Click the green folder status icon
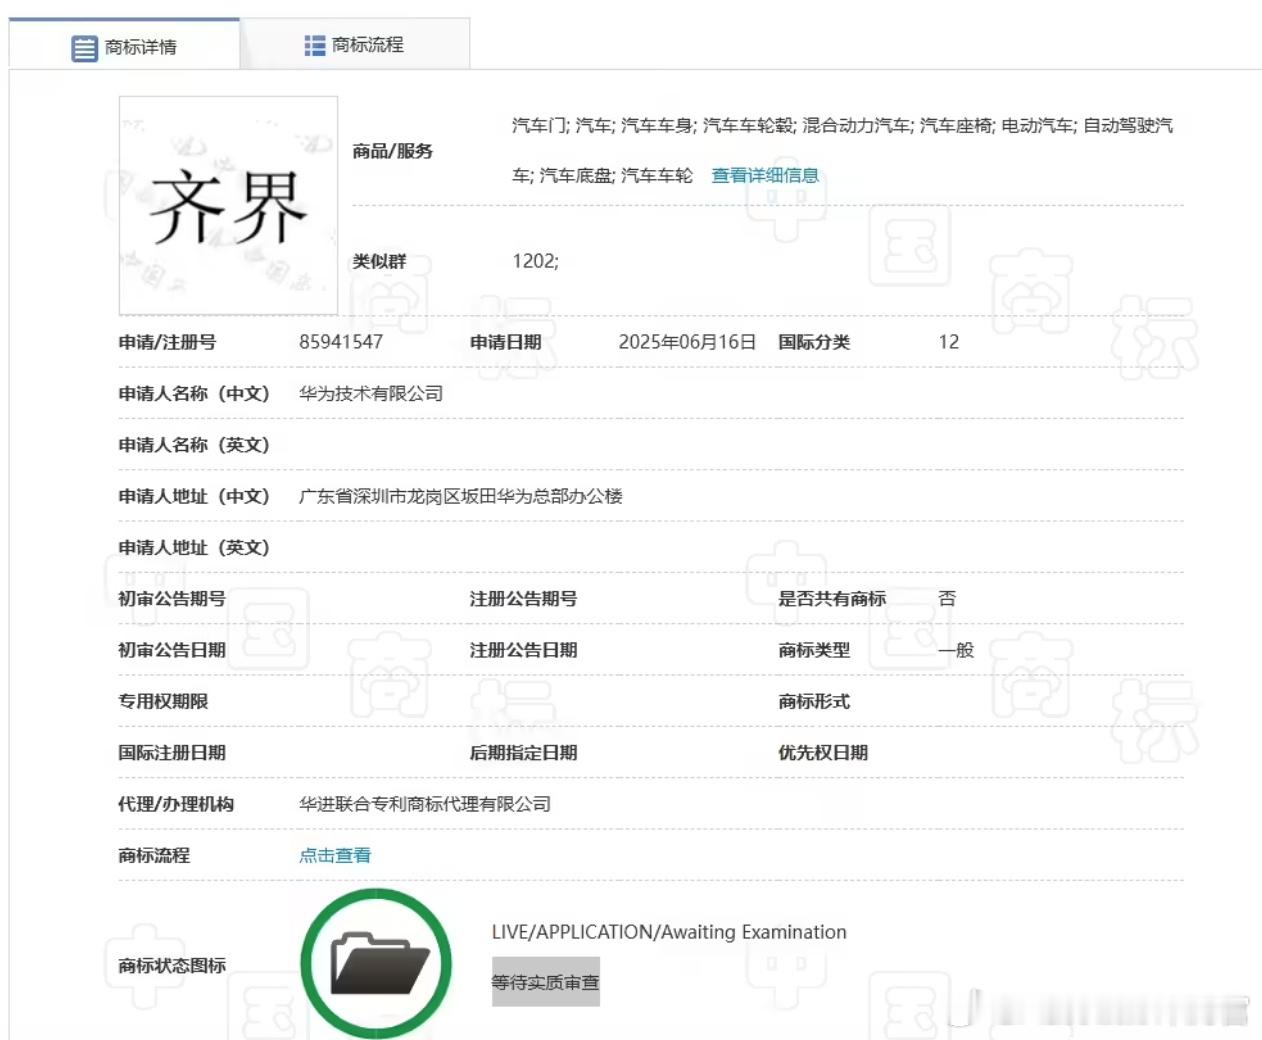The image size is (1262, 1040). tap(377, 964)
